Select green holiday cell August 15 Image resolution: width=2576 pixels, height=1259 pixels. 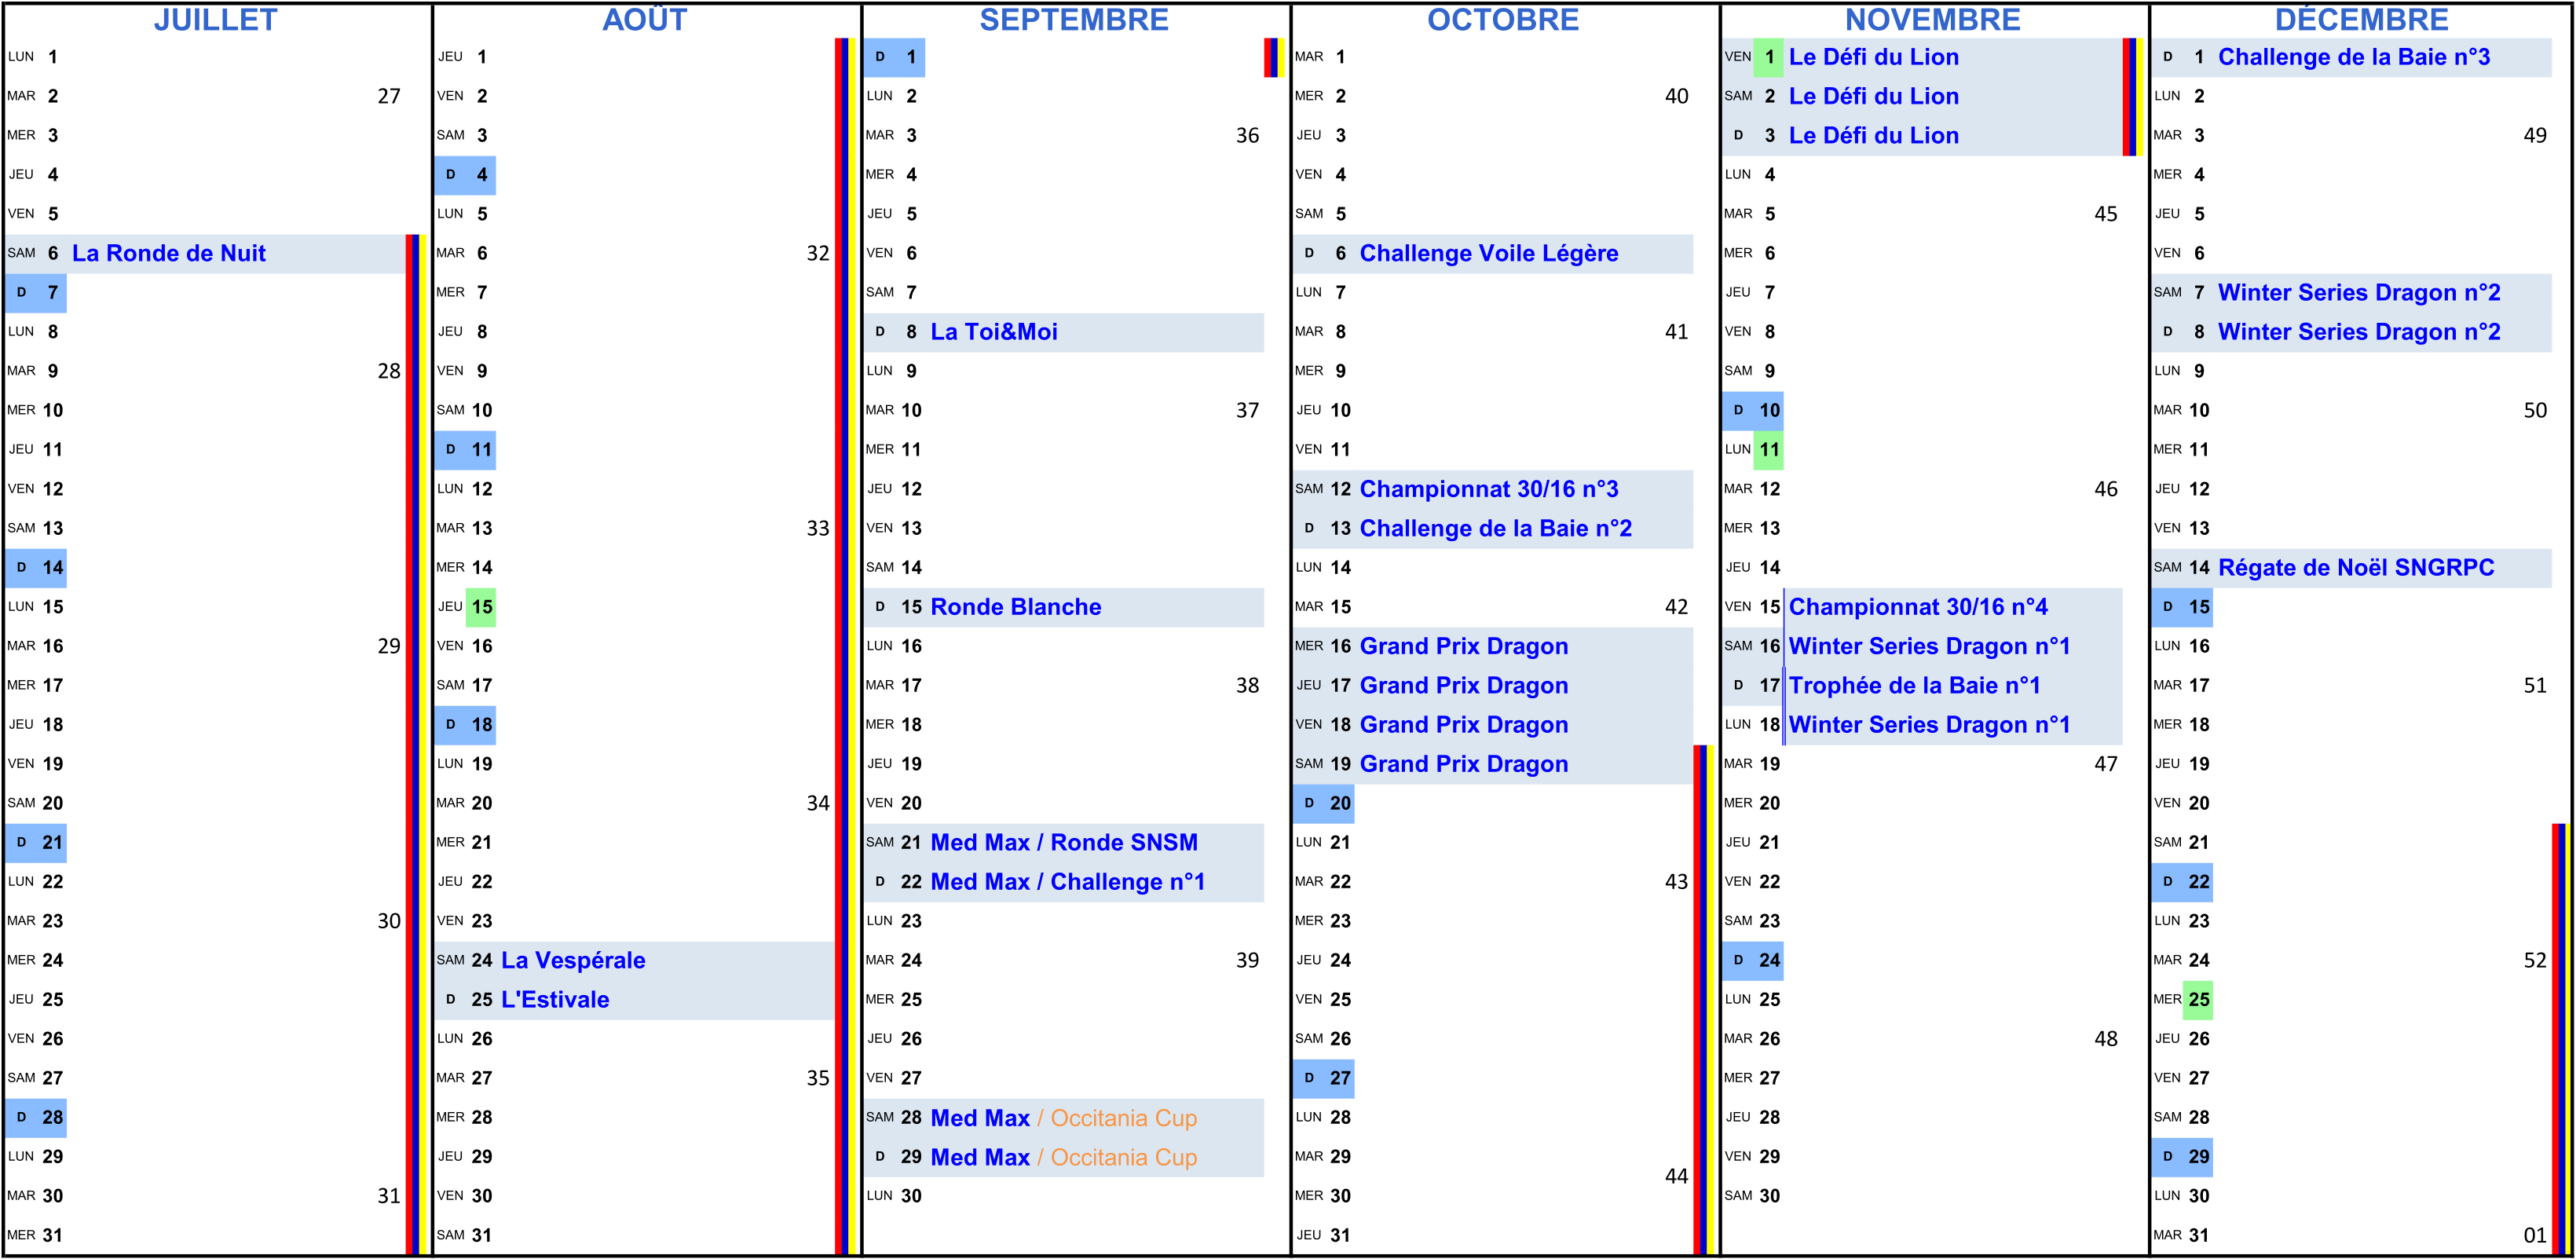coord(481,607)
